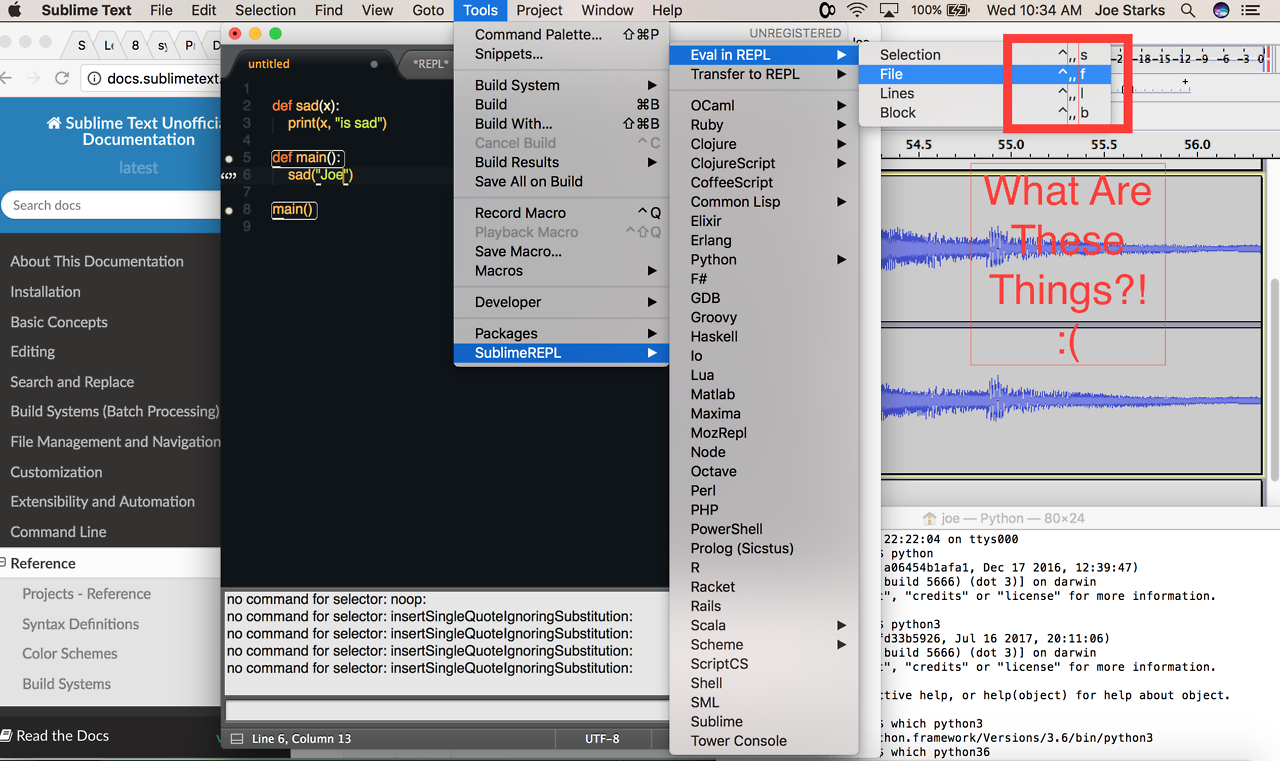Collapse the Reference section in docs sidebar
This screenshot has width=1280, height=761.
click(x=5, y=563)
